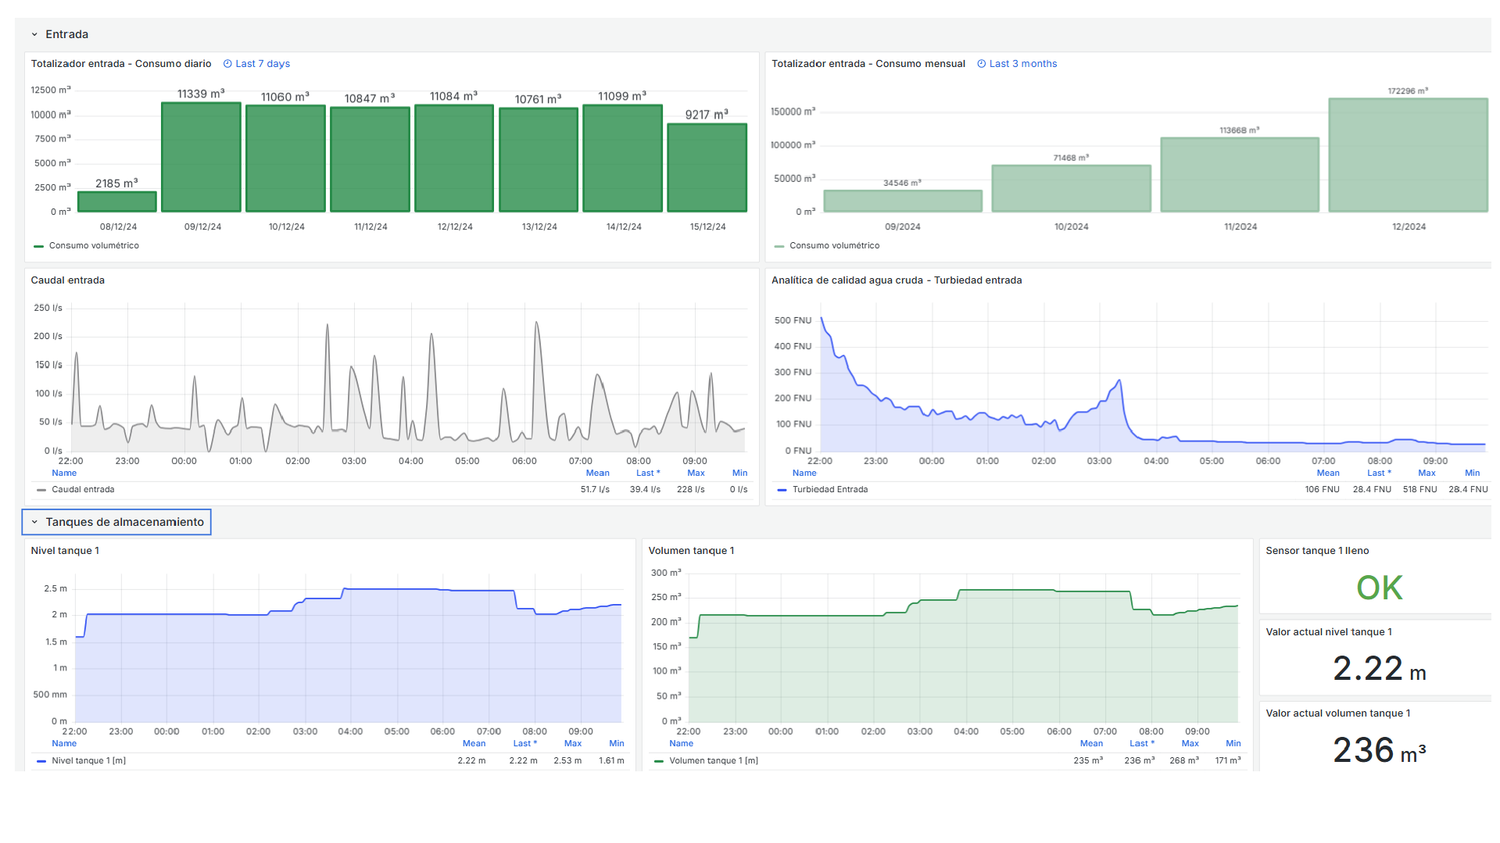Viewport: 1500px width, 843px height.
Task: Click the 12/2024 monthly bar of 172296 m³
Action: coord(1408,155)
